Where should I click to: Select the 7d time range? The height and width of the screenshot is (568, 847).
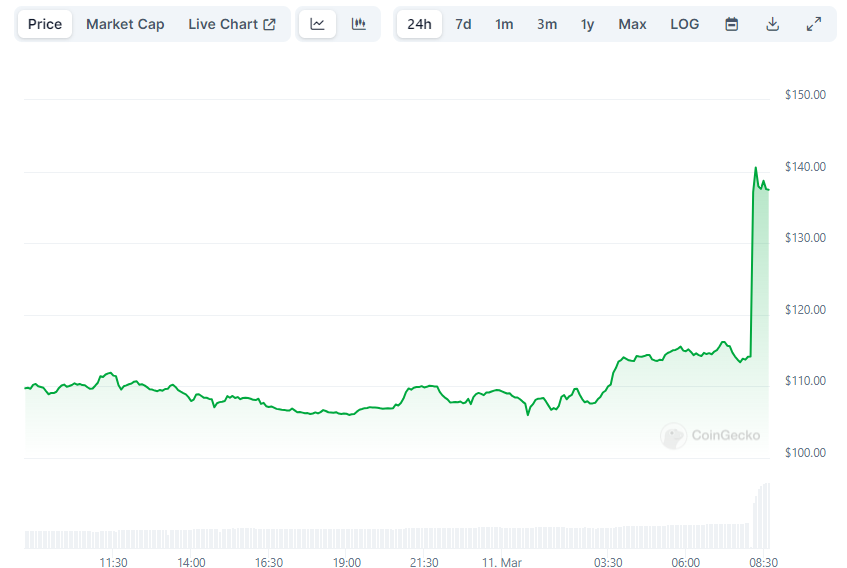(463, 24)
